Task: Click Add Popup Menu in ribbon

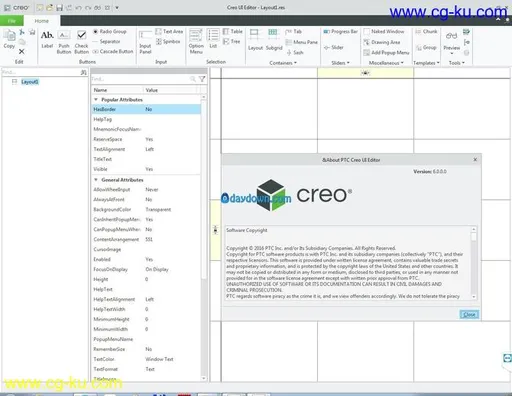Action: coord(386,52)
